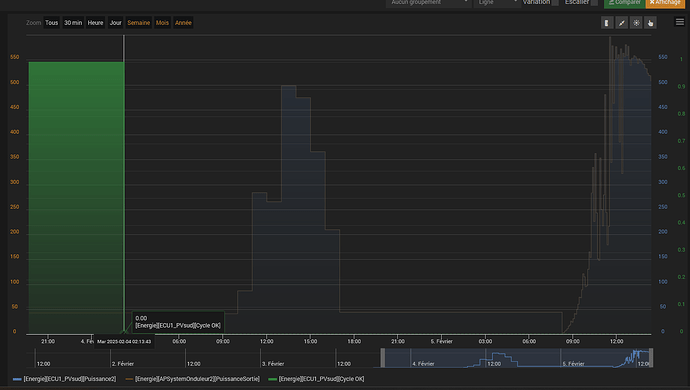This screenshot has height=390, width=690.
Task: Click the orange PuissanceSortie legend color swatch
Action: click(x=129, y=379)
